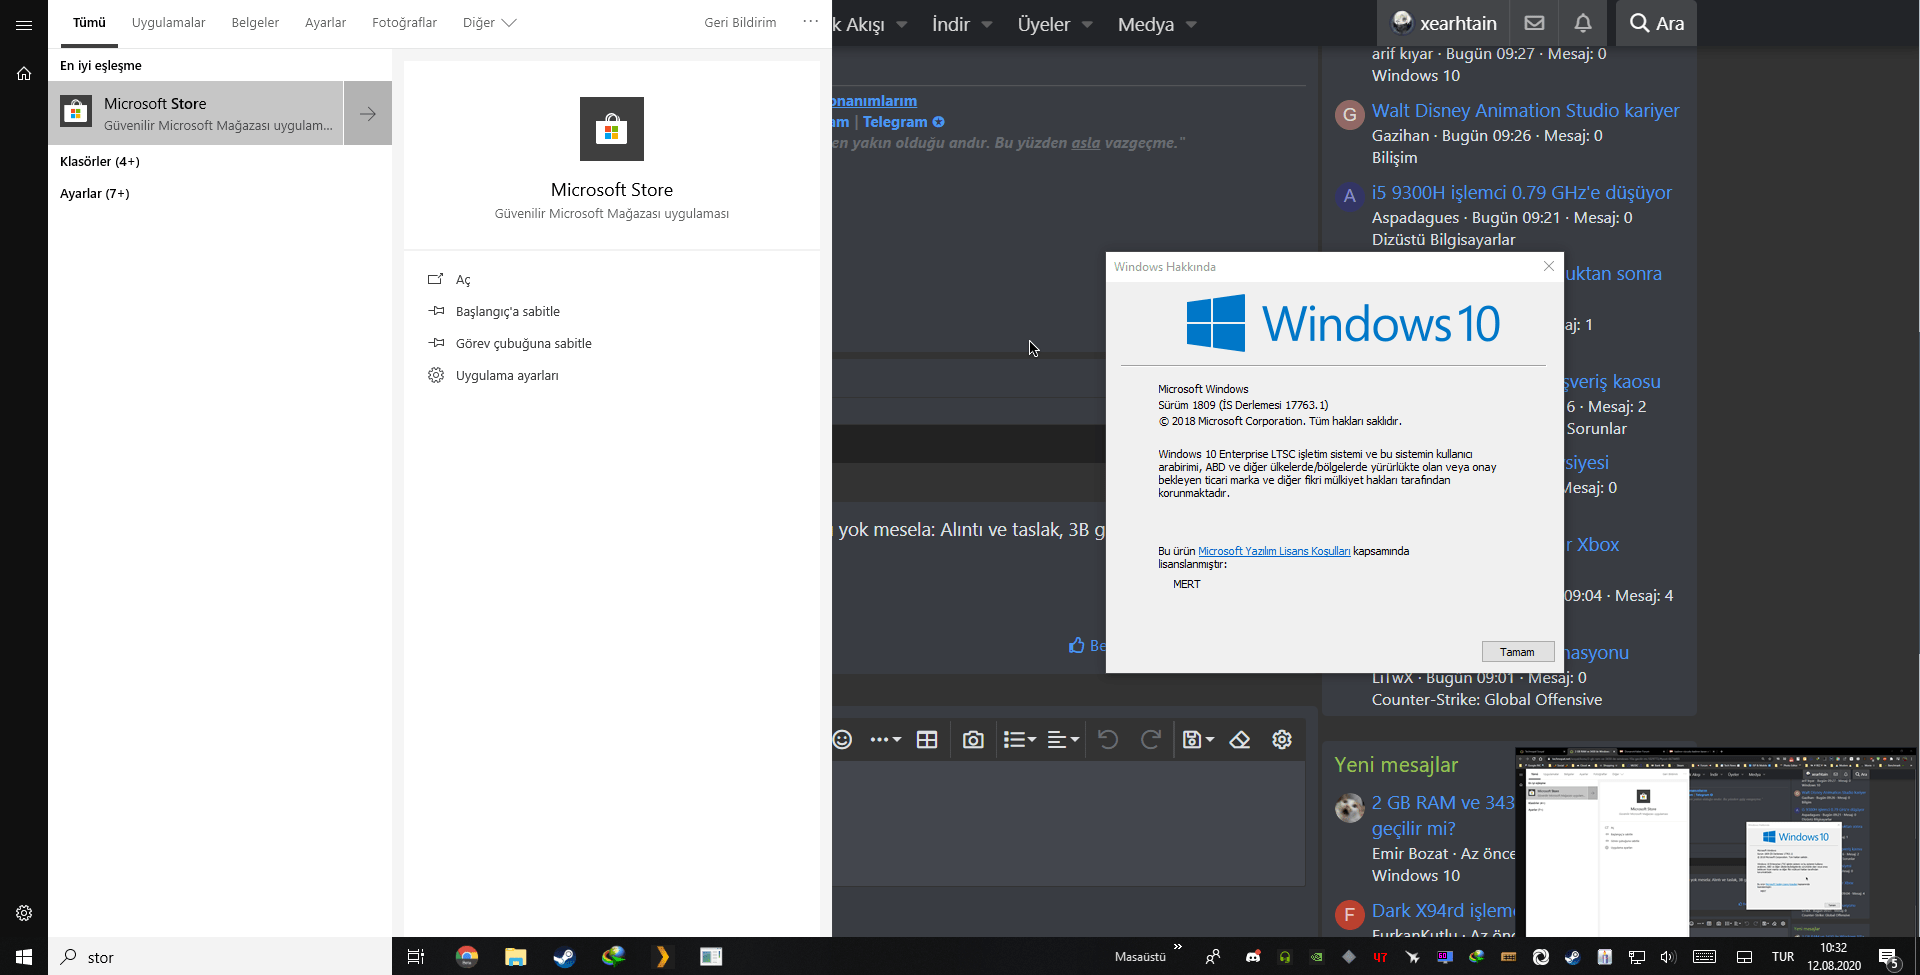Open the volume control tray icon

pyautogui.click(x=1667, y=957)
